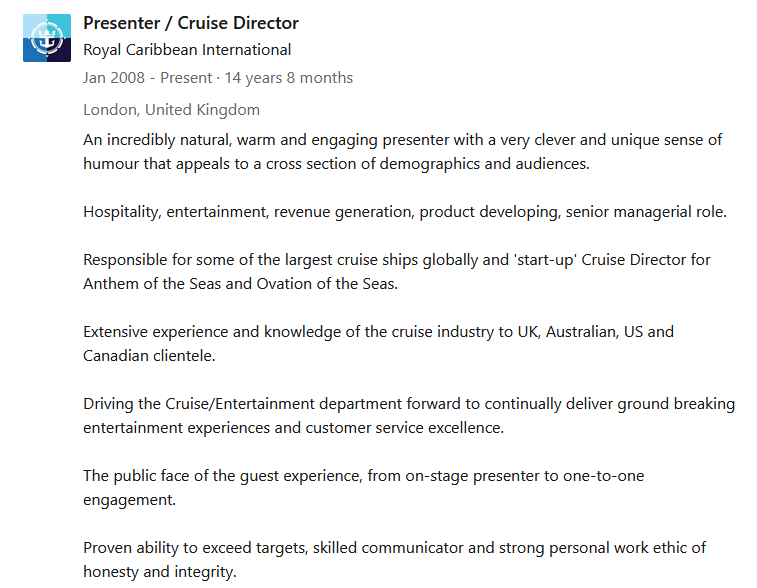
Task: Click the Royal Caribbean company logo
Action: point(47,38)
